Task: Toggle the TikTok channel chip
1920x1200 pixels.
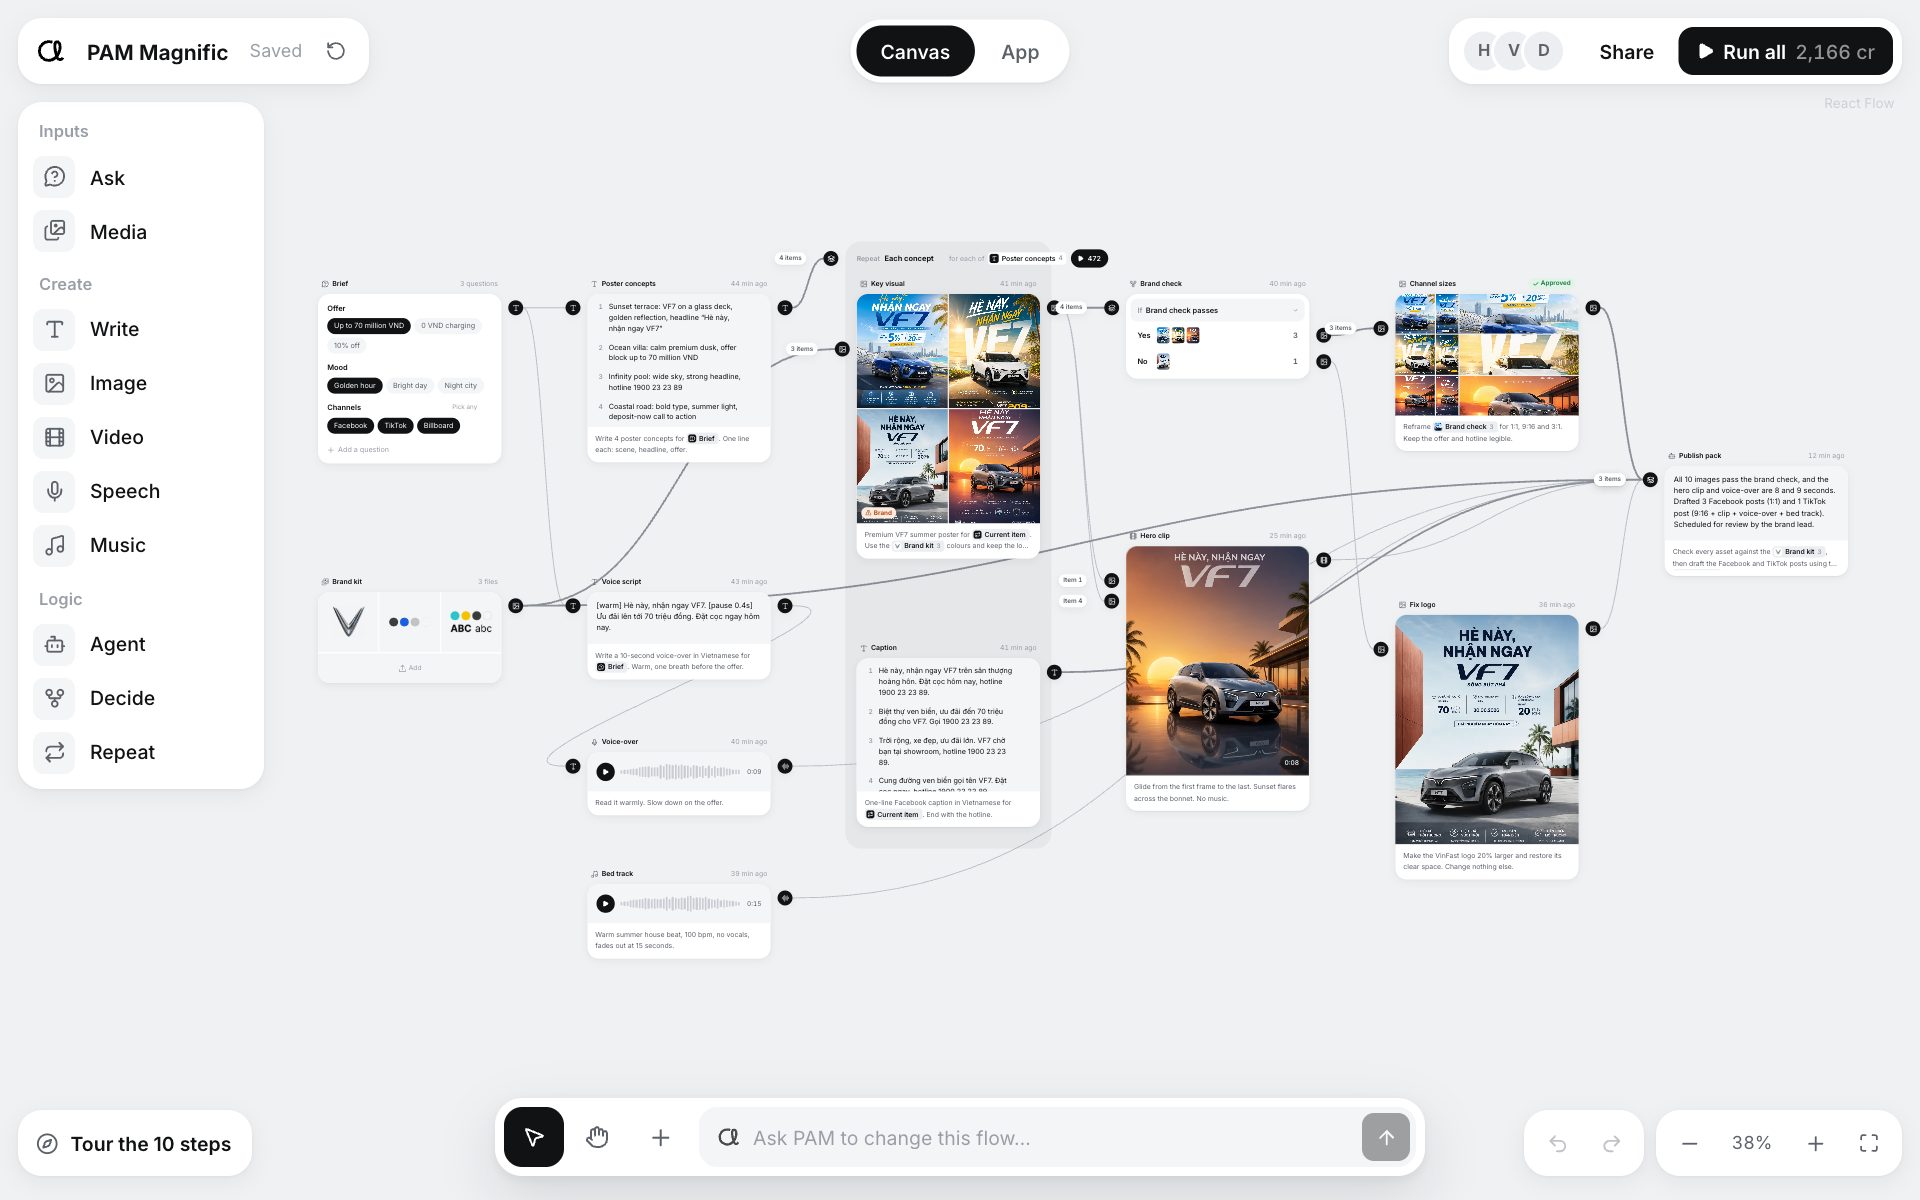Action: click(396, 425)
